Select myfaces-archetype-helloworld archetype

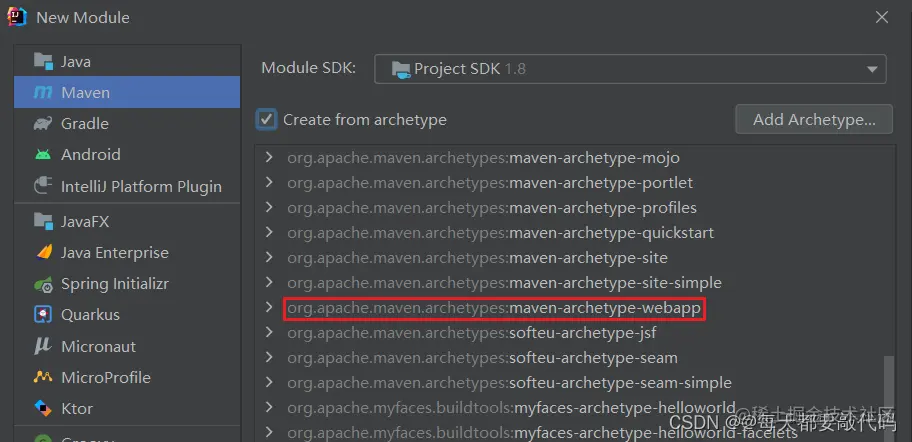click(x=511, y=408)
